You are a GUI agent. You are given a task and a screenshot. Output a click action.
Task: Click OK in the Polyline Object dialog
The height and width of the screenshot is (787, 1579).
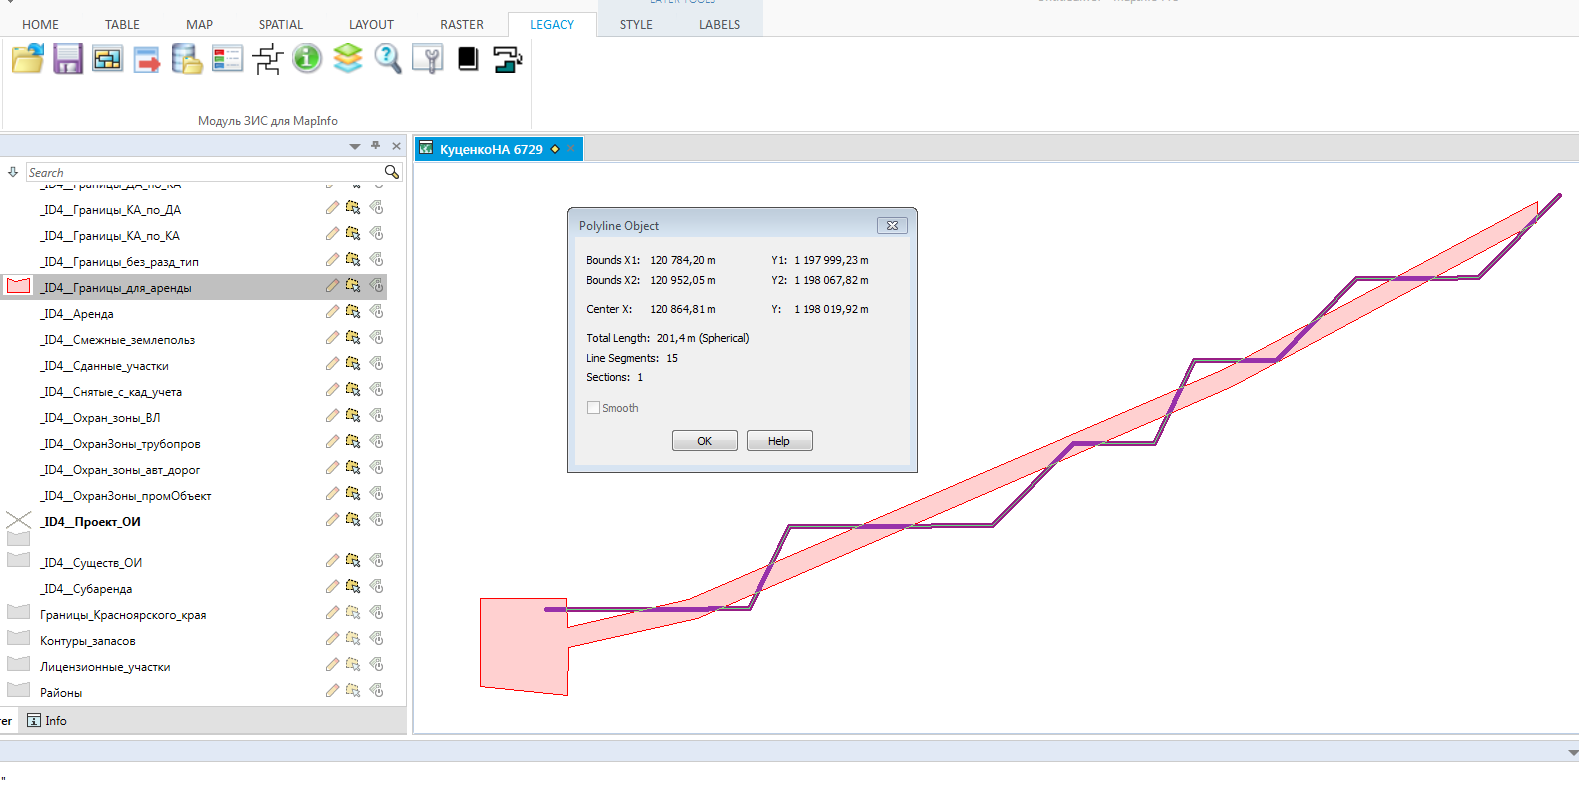(x=704, y=441)
